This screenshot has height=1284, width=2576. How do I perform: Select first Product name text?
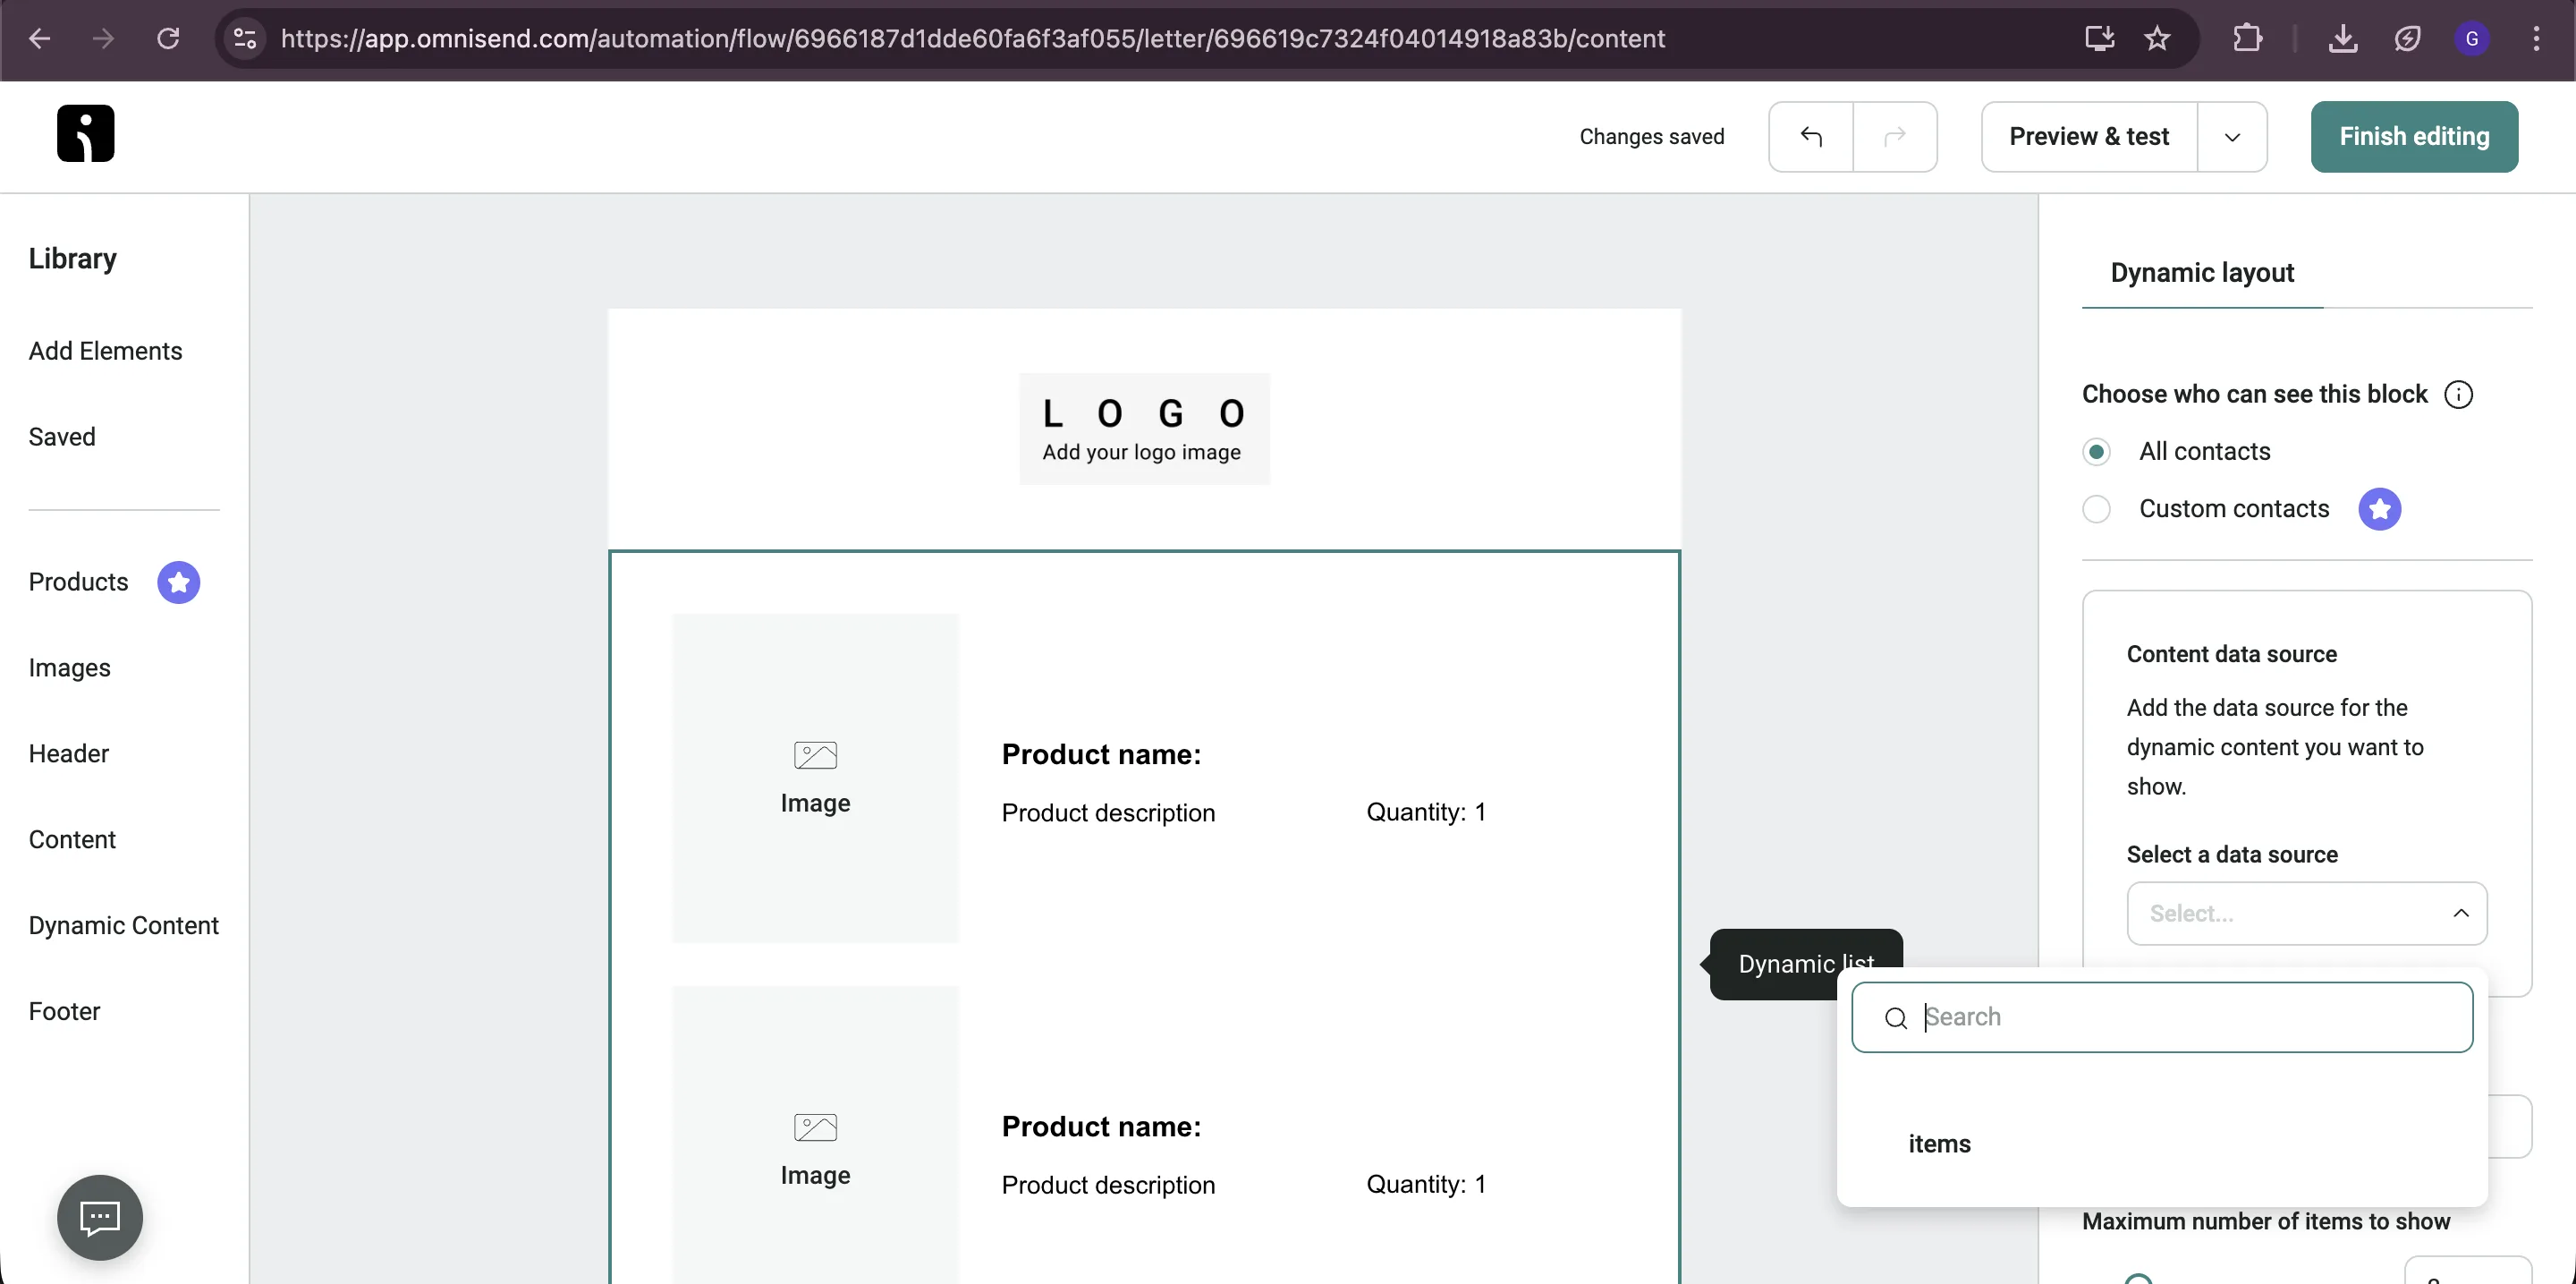click(1101, 754)
